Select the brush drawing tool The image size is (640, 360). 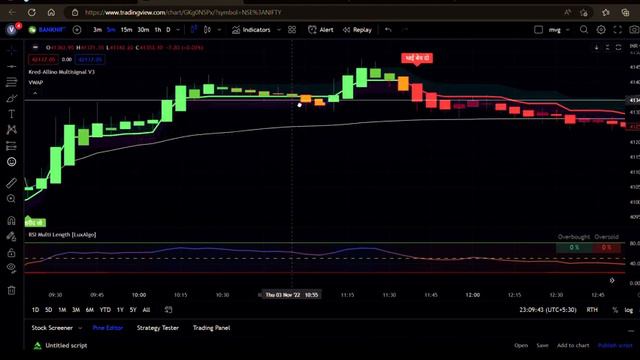click(11, 98)
